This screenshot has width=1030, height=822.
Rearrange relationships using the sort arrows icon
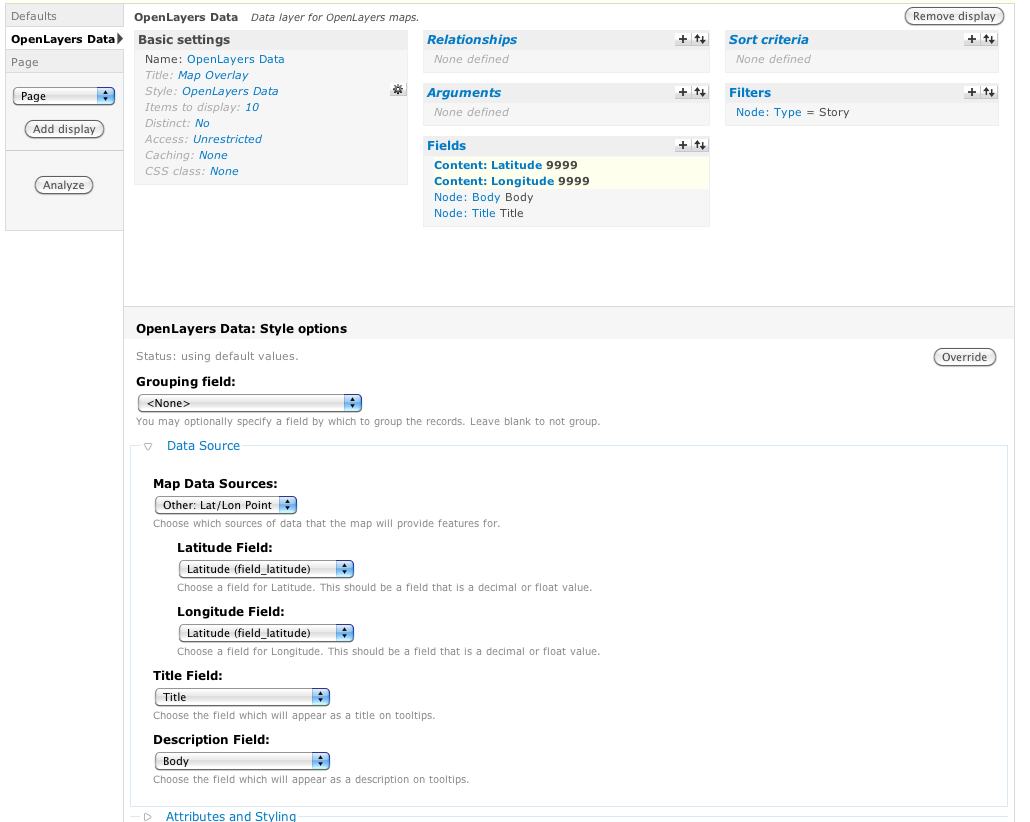tap(700, 39)
